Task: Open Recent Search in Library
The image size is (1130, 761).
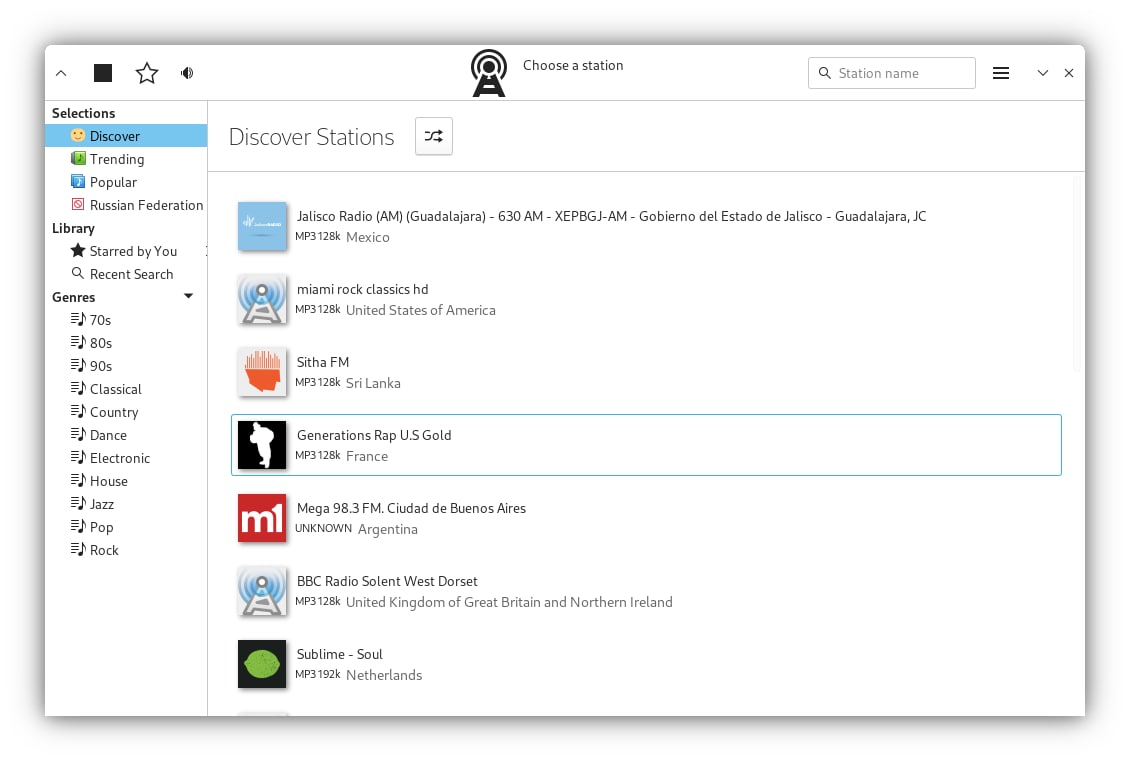Action: [x=131, y=274]
